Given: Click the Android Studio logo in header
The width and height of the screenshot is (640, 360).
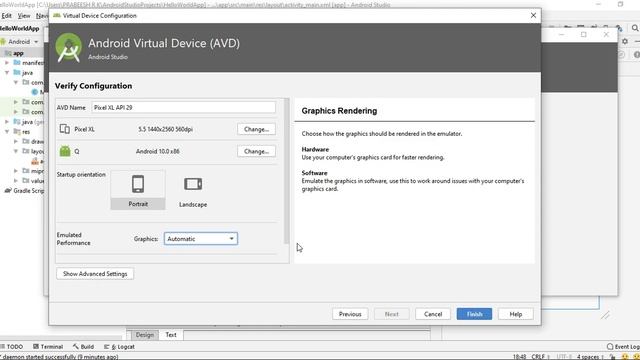Looking at the screenshot, I should [x=69, y=47].
